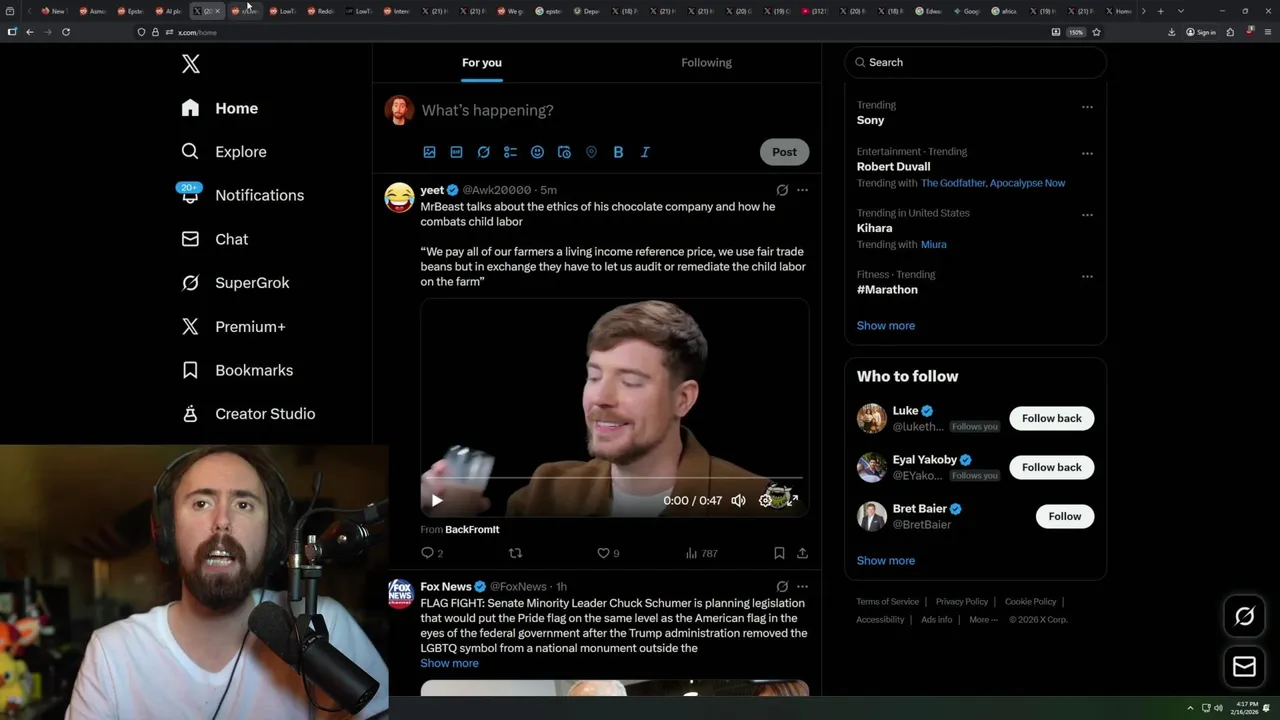Viewport: 1280px width, 720px height.
Task: Open more options for Sony trend
Action: coord(1087,107)
